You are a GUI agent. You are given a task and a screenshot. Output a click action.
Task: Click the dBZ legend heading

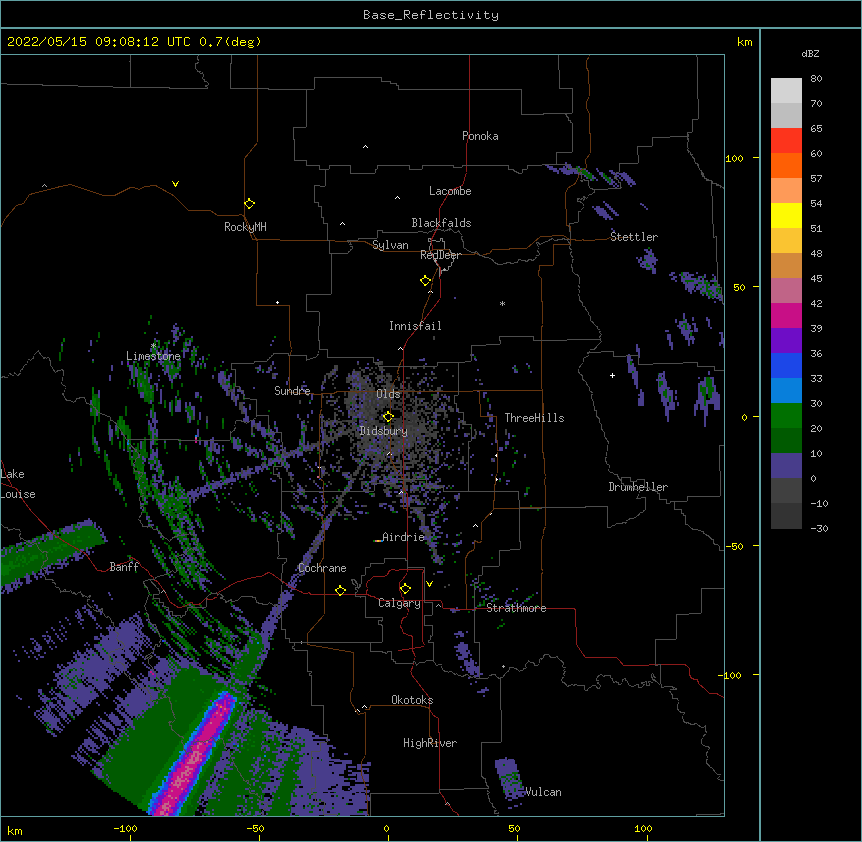[x=810, y=54]
